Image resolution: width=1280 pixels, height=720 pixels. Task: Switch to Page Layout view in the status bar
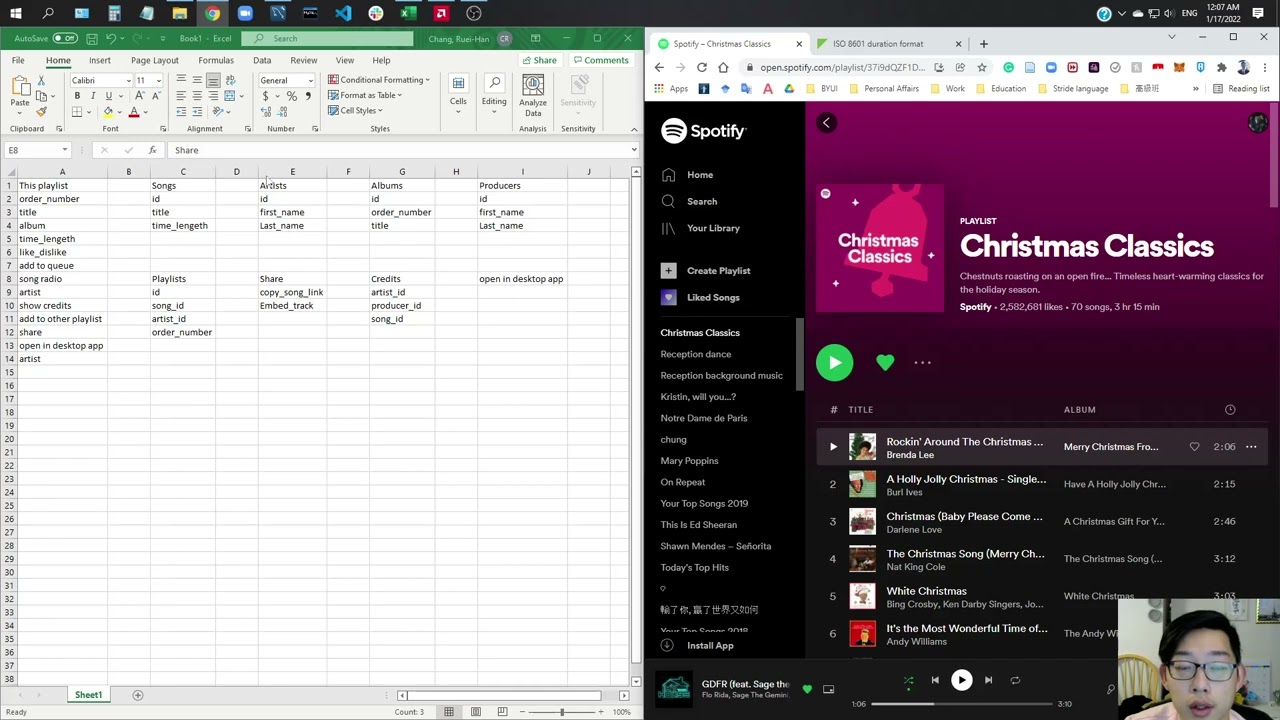point(476,712)
